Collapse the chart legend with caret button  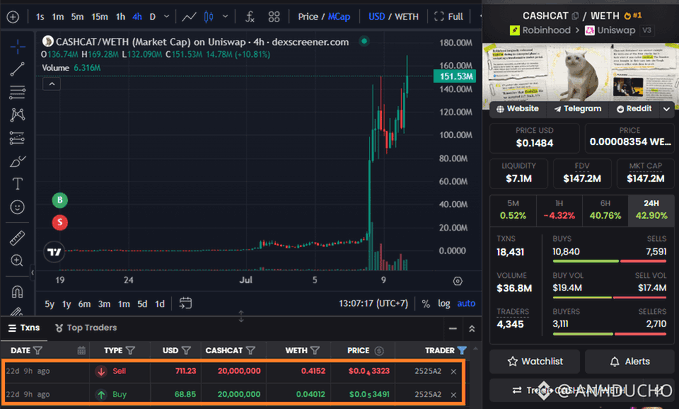click(52, 84)
